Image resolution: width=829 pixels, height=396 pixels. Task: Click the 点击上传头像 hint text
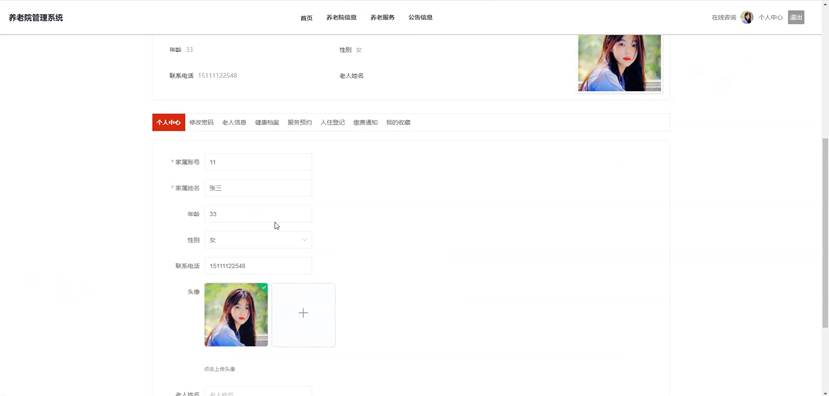tap(219, 369)
